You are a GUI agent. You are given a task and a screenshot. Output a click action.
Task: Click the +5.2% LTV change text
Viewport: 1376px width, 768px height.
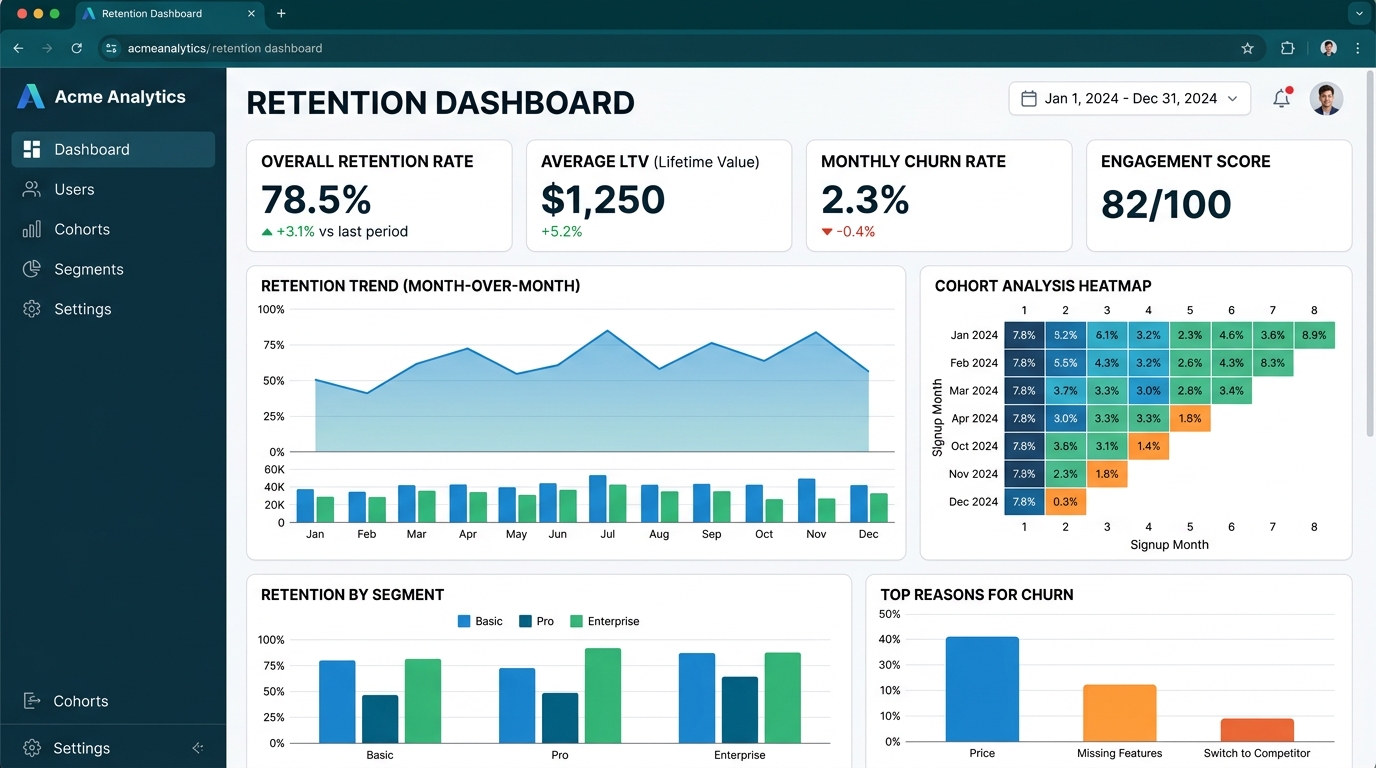[562, 232]
